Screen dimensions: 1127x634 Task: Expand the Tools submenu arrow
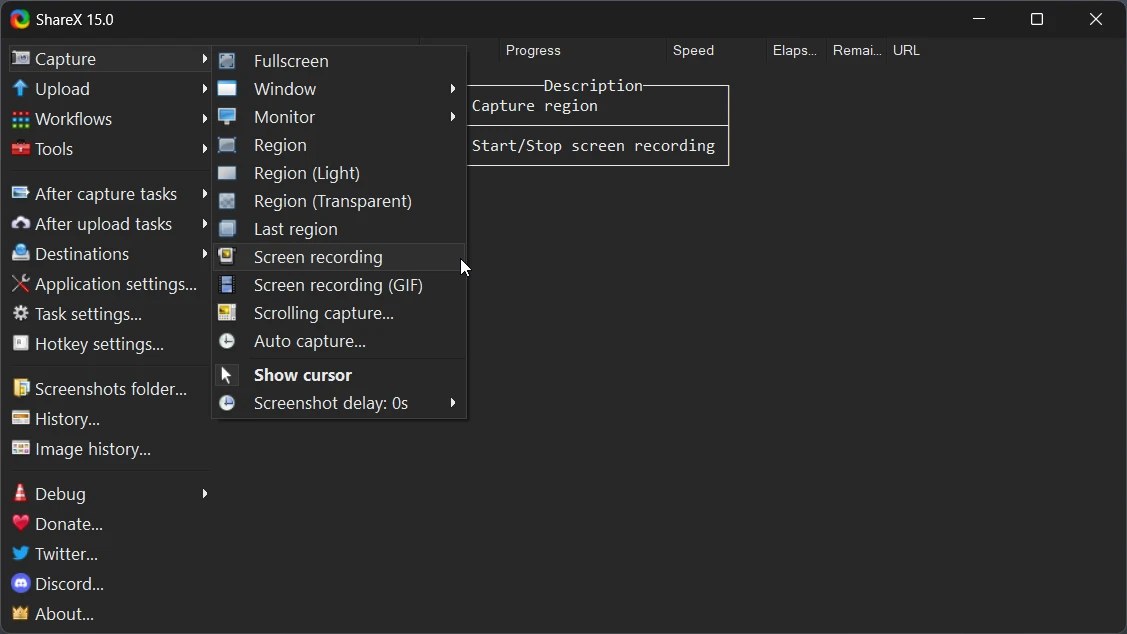pyautogui.click(x=205, y=149)
